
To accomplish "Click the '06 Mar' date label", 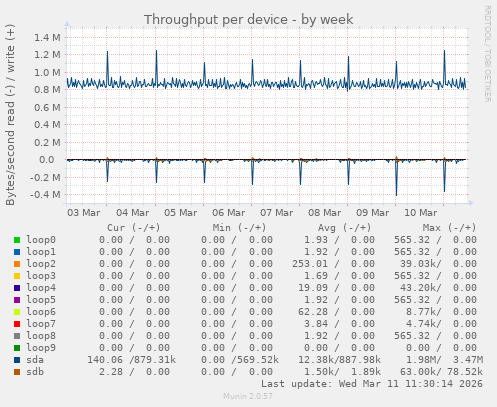I will point(229,213).
